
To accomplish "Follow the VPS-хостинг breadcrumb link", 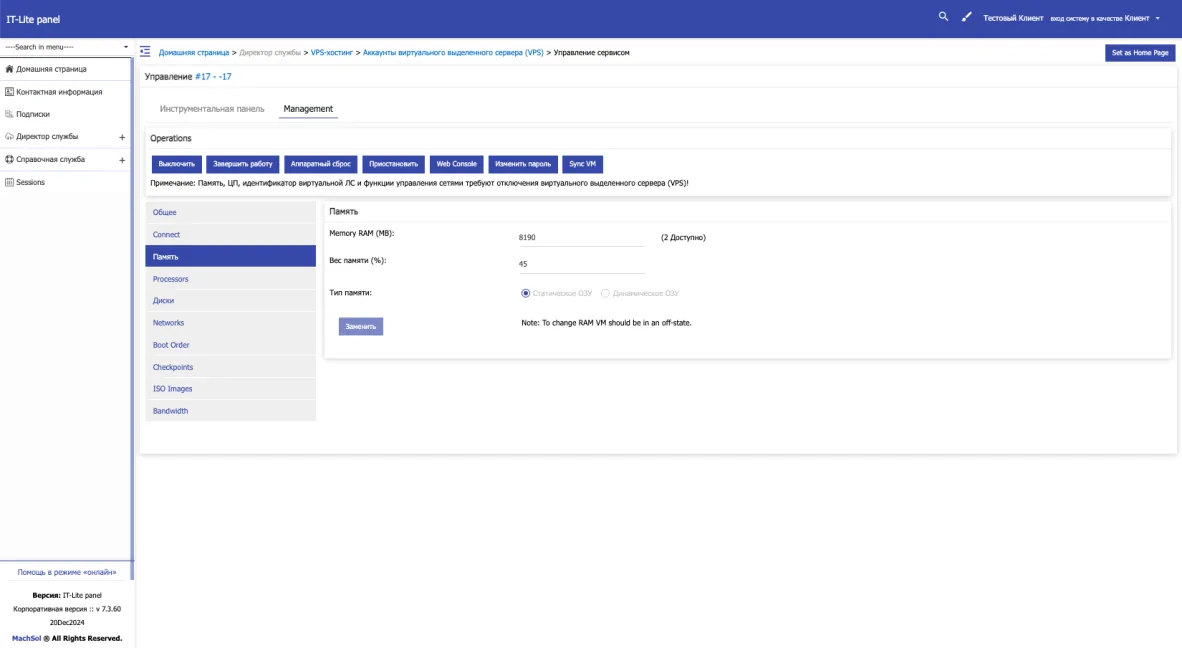I will (x=332, y=53).
